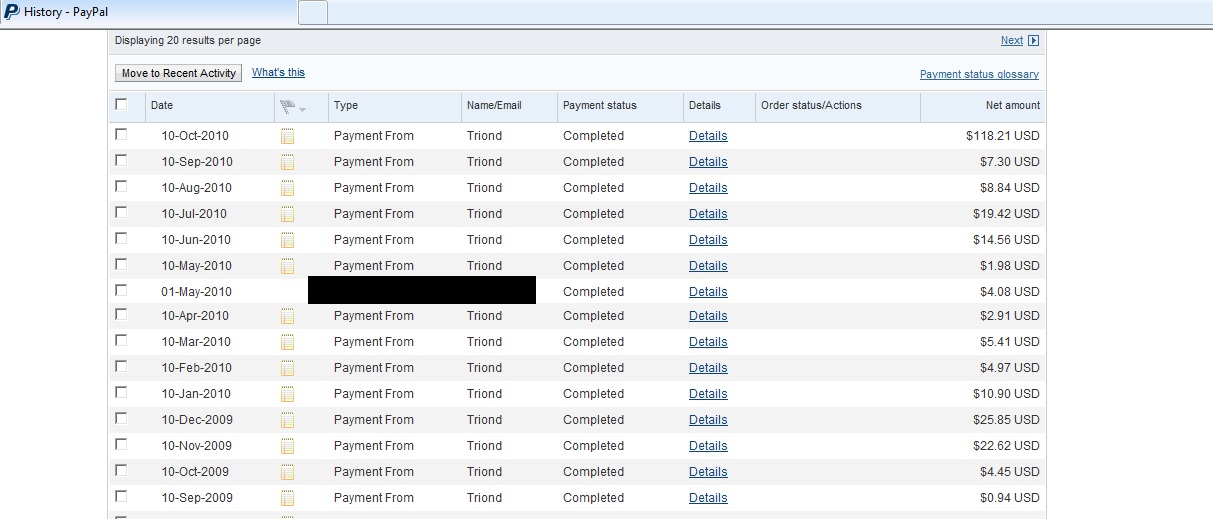Screen dimensions: 1213x519
Task: Open note icon for 10-Apr-2010 payment
Action: (288, 316)
